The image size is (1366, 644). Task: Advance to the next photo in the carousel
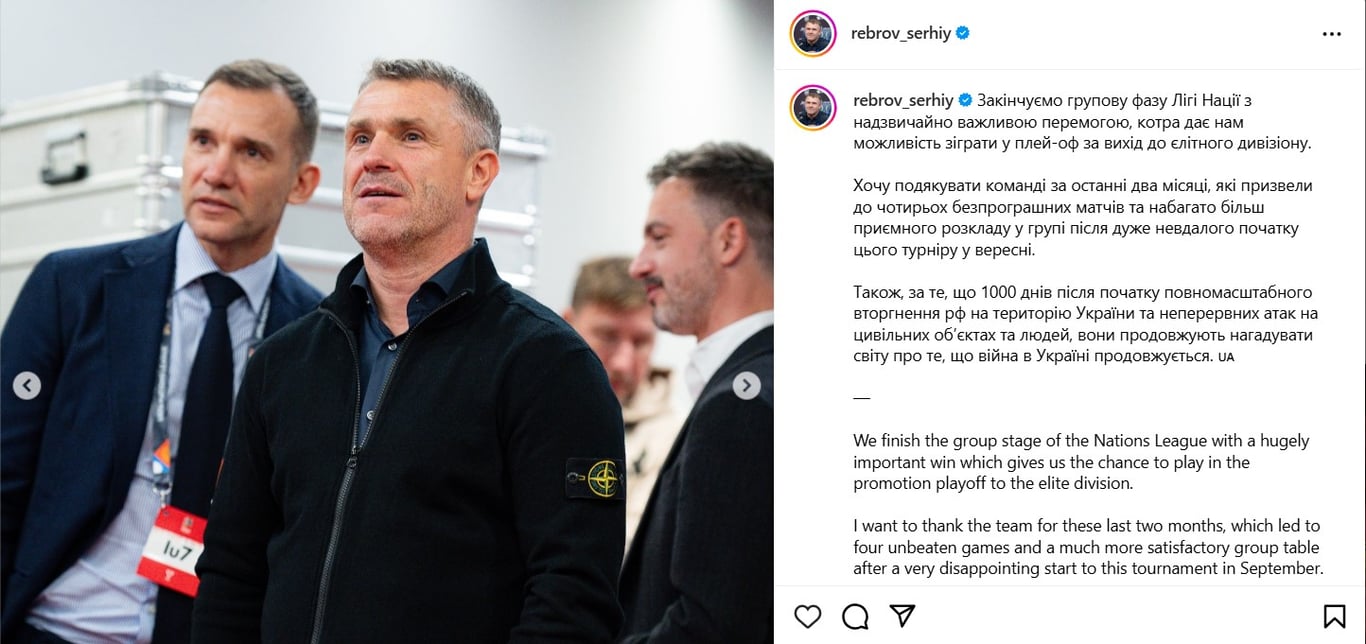coord(746,385)
